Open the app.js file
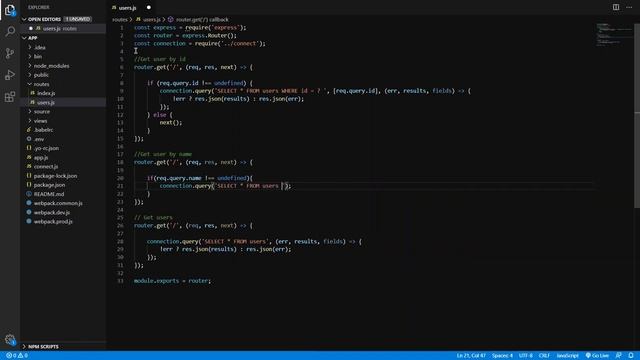 [41, 158]
